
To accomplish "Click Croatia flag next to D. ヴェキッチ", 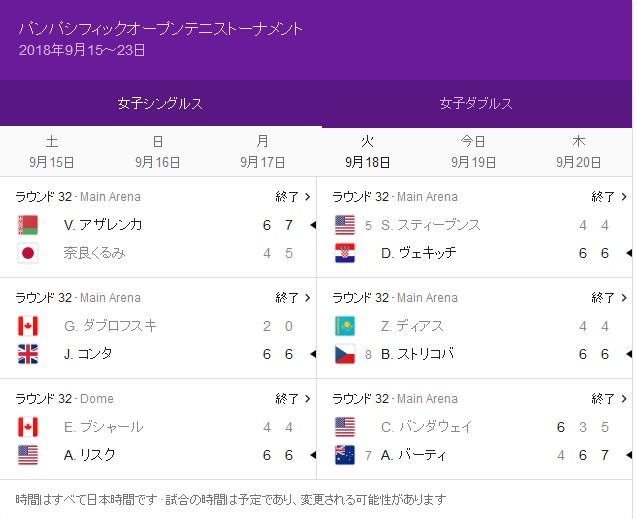I will pyautogui.click(x=345, y=253).
